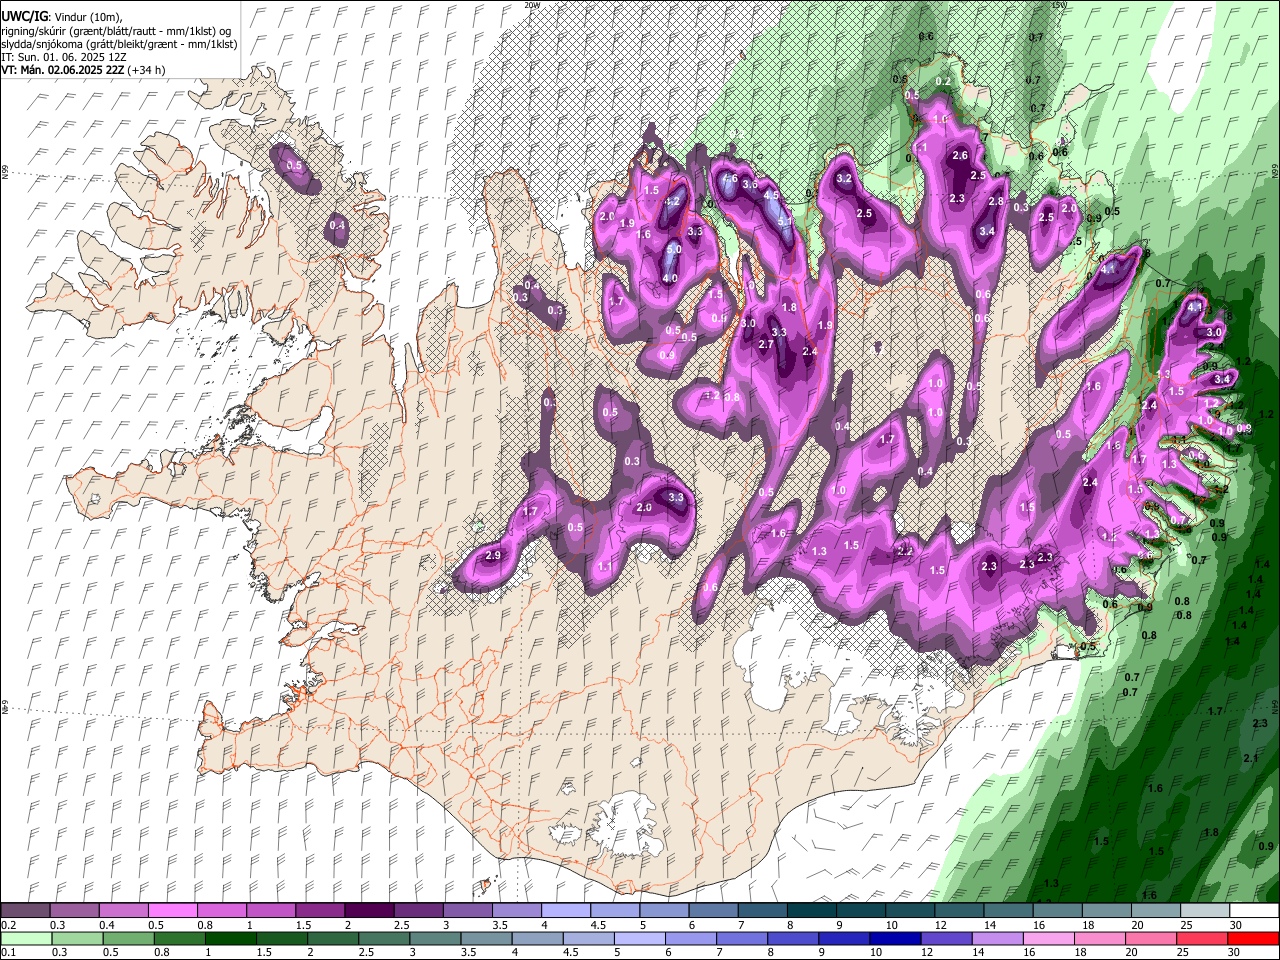Select the '2.7' snowfall value on the map
This screenshot has height=960, width=1280.
tap(766, 345)
